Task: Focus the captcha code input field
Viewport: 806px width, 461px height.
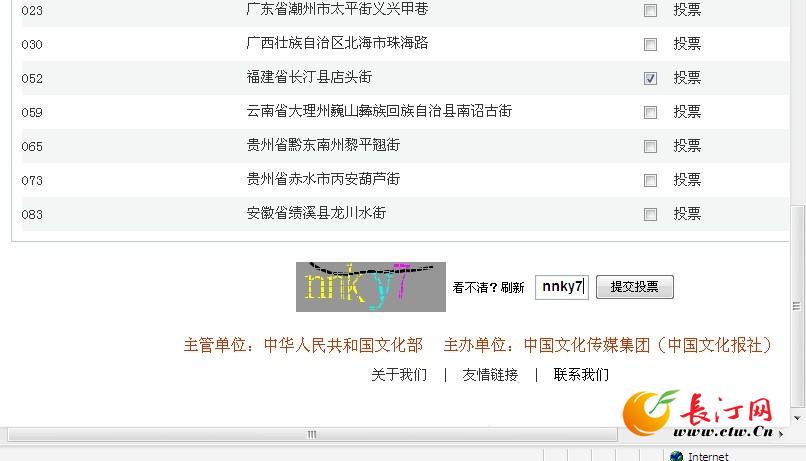Action: 561,287
